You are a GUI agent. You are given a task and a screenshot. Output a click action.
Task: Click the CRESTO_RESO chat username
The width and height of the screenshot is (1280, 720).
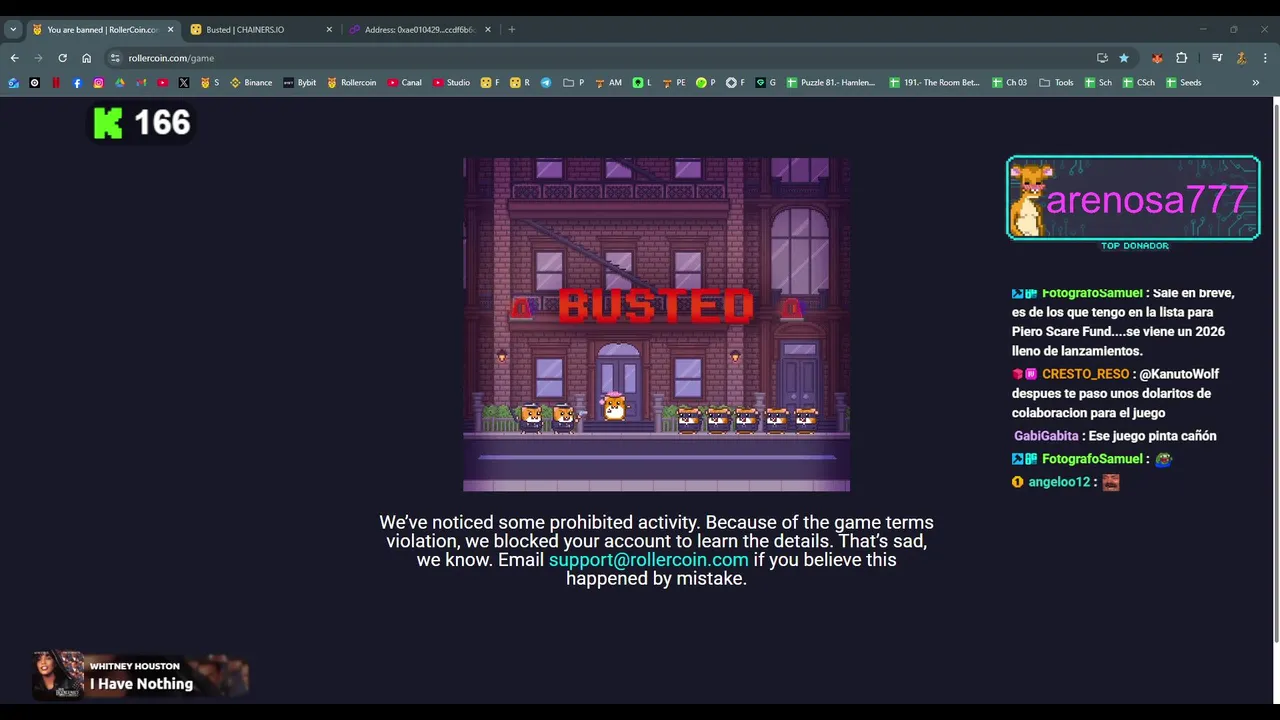coord(1085,374)
